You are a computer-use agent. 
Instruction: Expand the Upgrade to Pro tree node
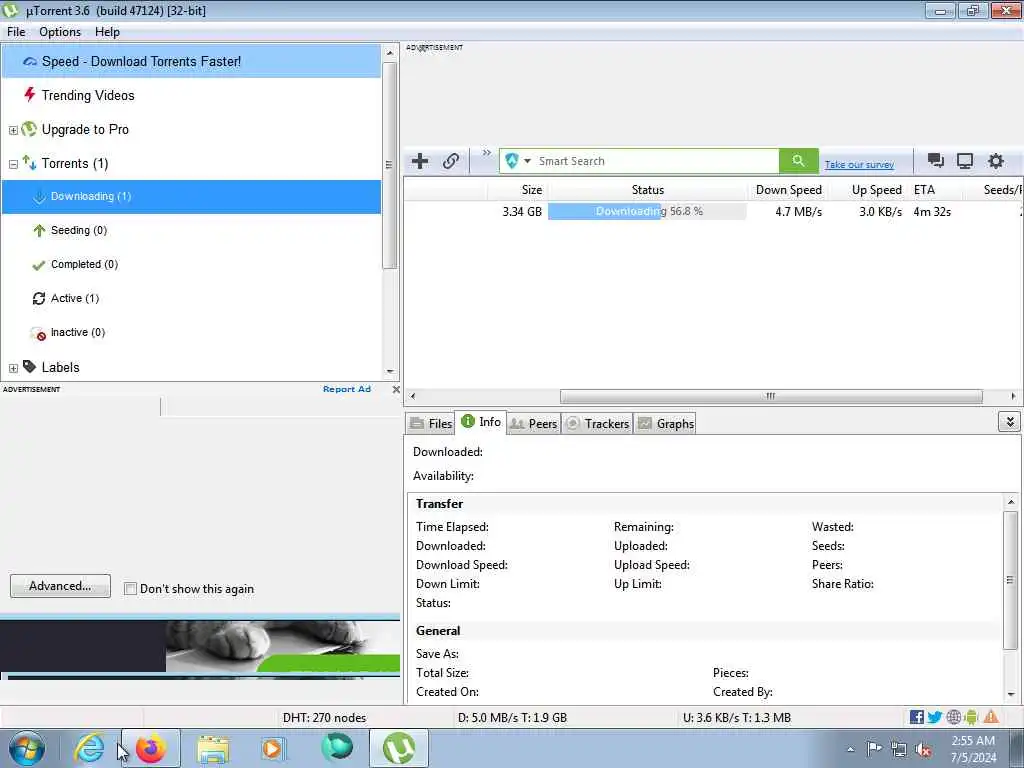click(13, 130)
